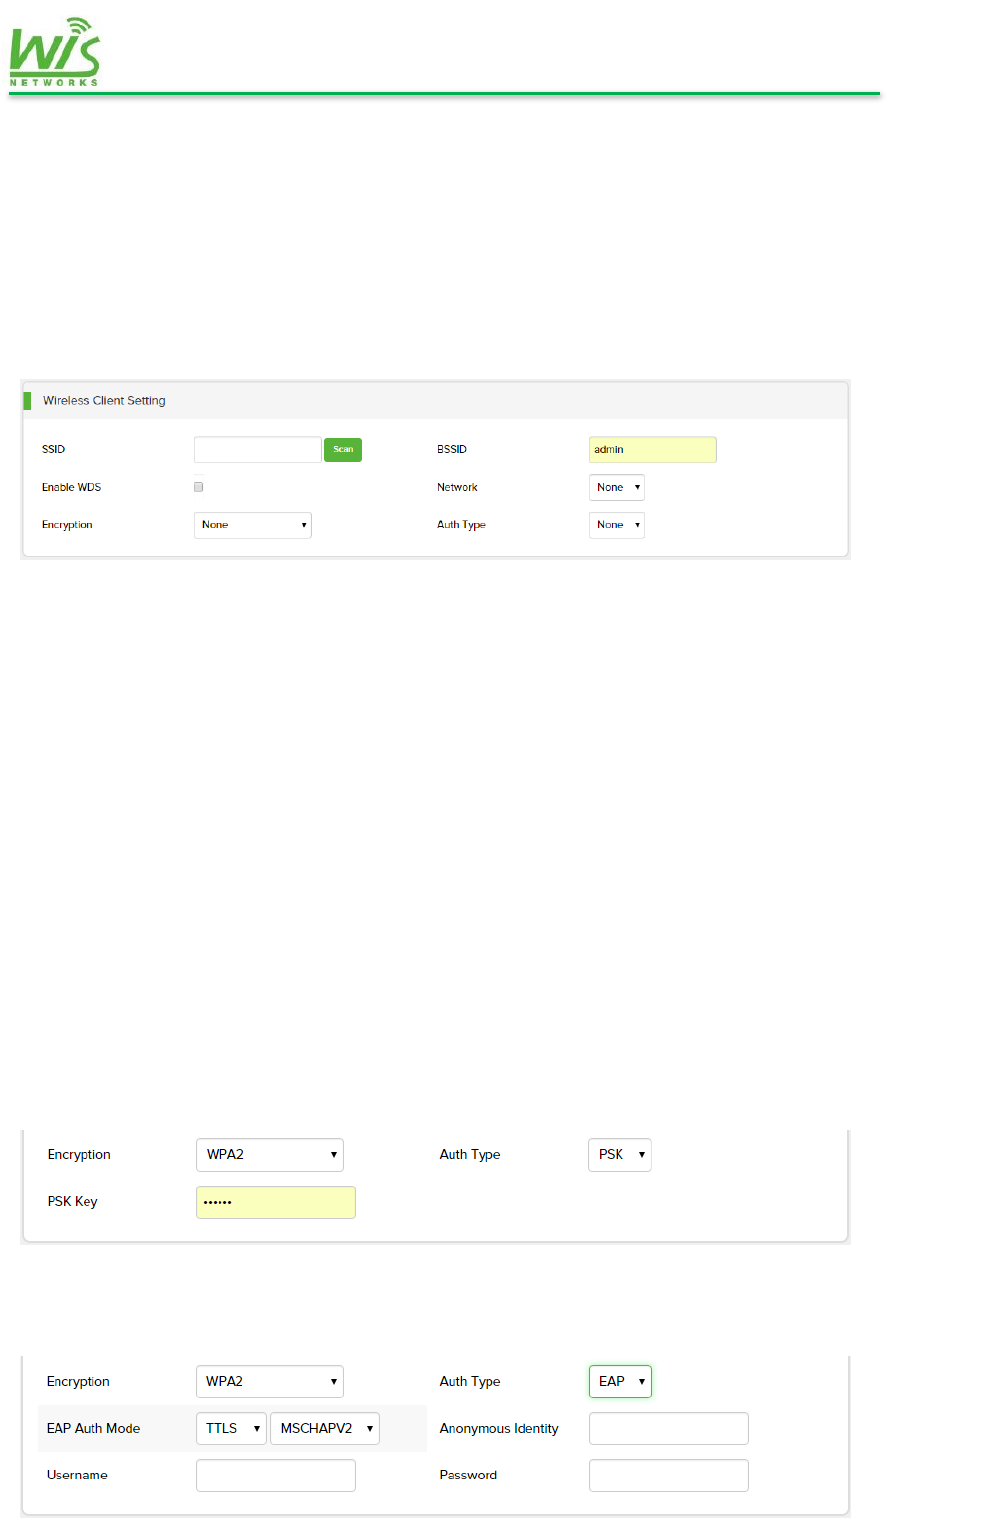This screenshot has width=985, height=1518.
Task: Click the Password input field
Action: [669, 1475]
